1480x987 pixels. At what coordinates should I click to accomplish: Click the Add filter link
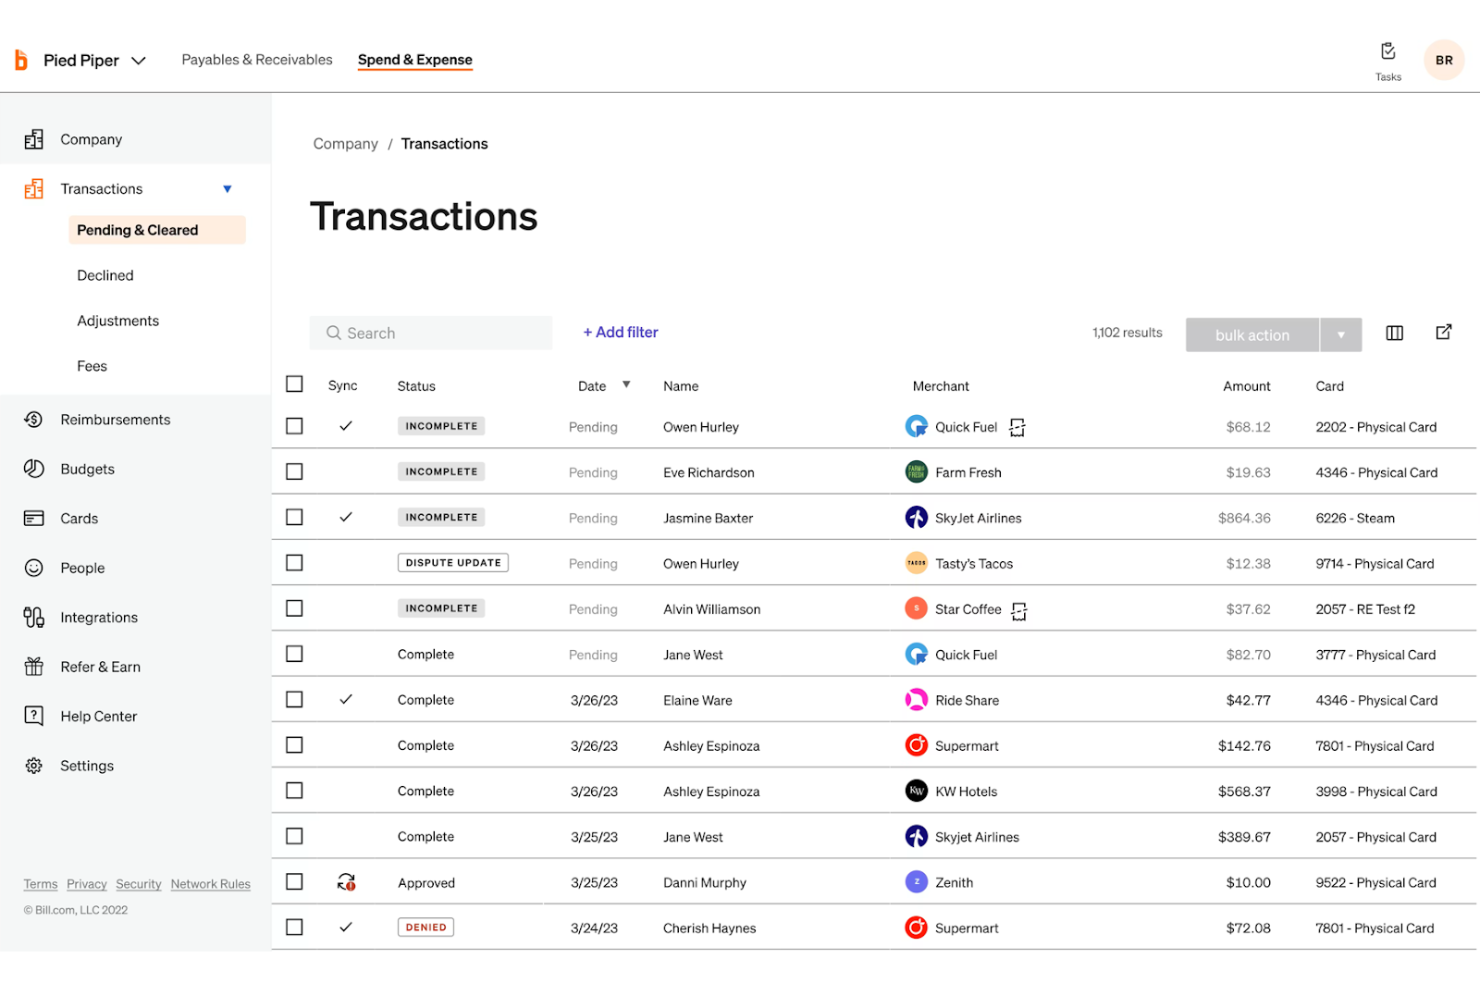[x=620, y=332]
